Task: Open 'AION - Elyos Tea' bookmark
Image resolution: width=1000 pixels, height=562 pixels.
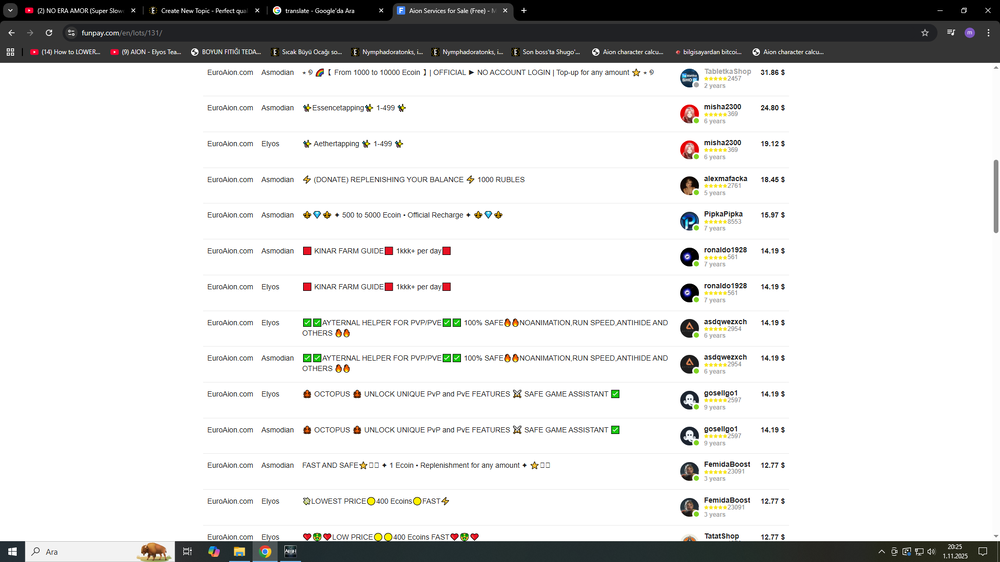Action: pos(146,52)
